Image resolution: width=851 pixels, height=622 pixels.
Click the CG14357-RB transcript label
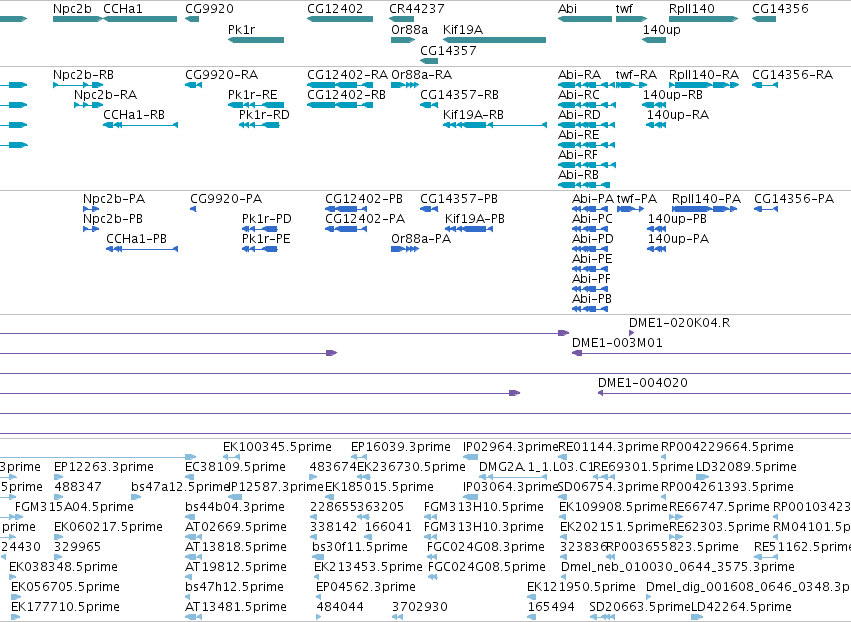pos(459,94)
